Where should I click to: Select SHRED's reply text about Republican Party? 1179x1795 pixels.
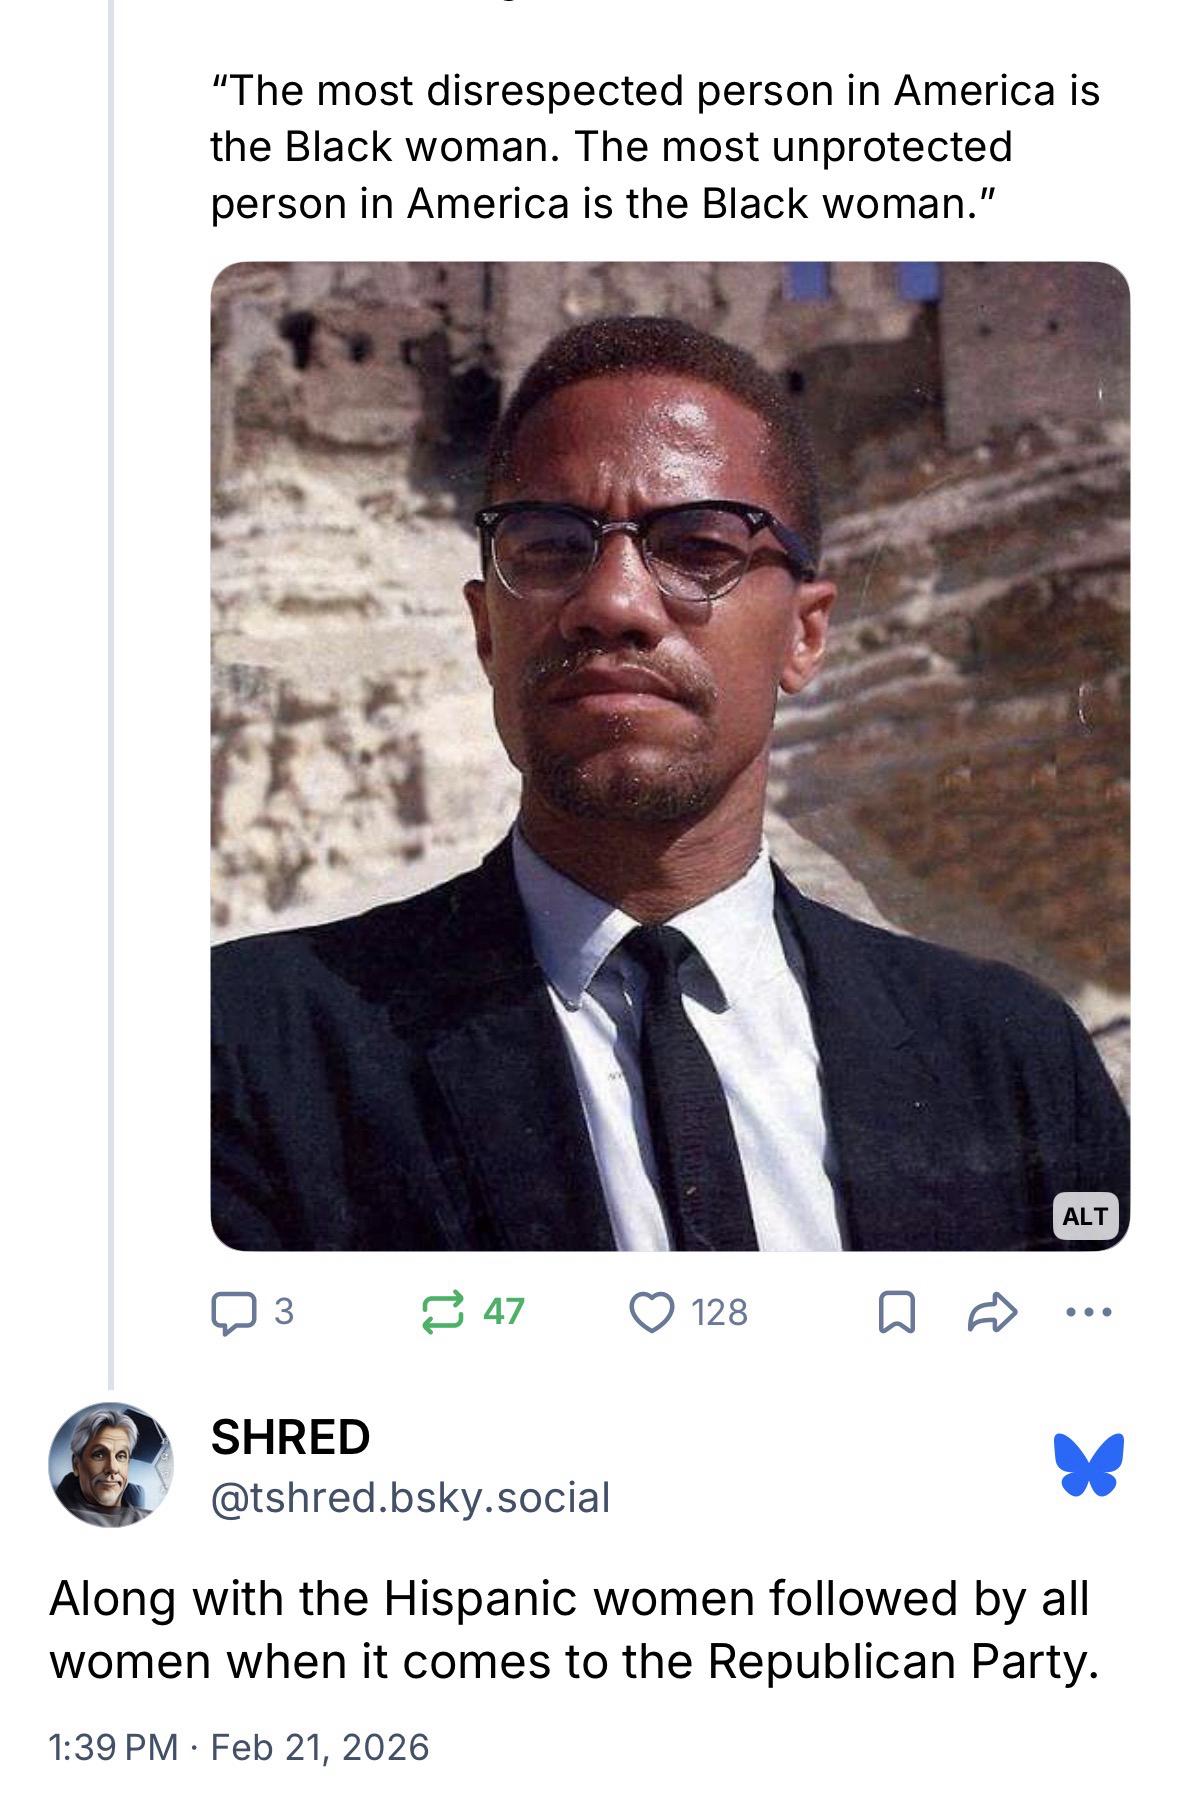tap(574, 1630)
